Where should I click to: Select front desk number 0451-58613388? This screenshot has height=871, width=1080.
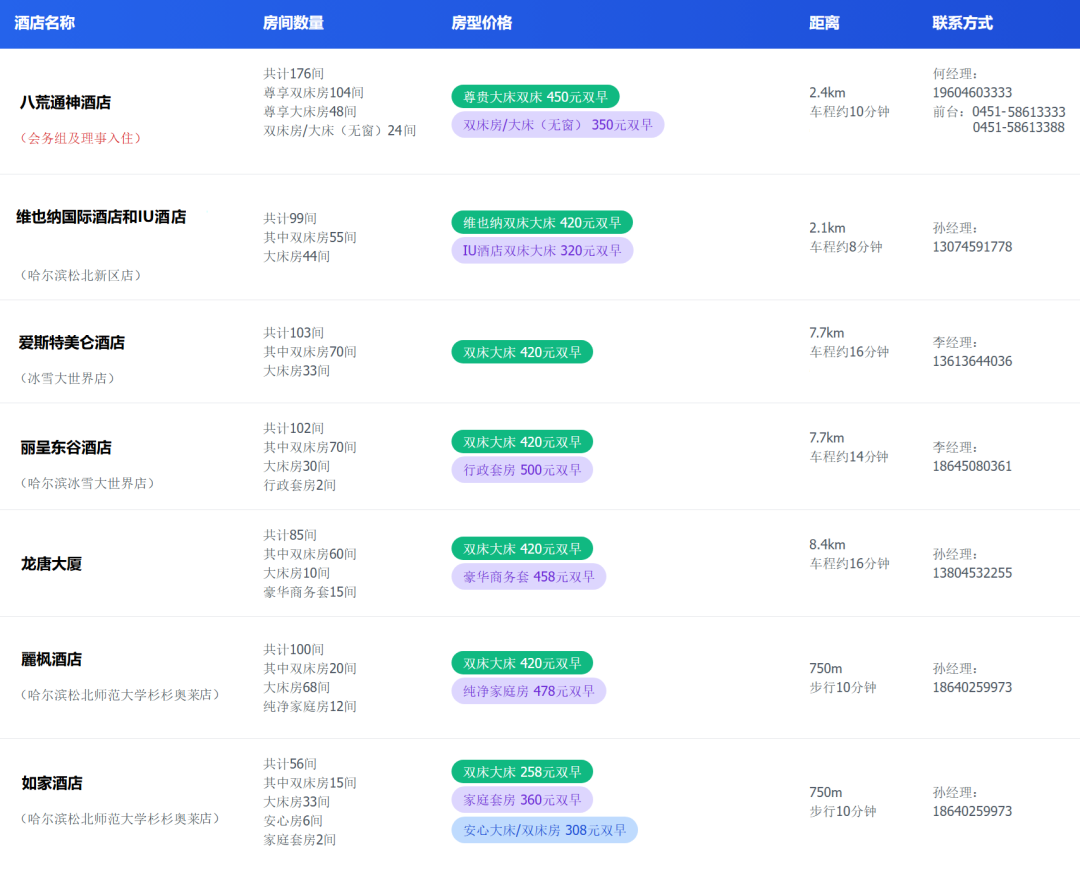pyautogui.click(x=1018, y=127)
